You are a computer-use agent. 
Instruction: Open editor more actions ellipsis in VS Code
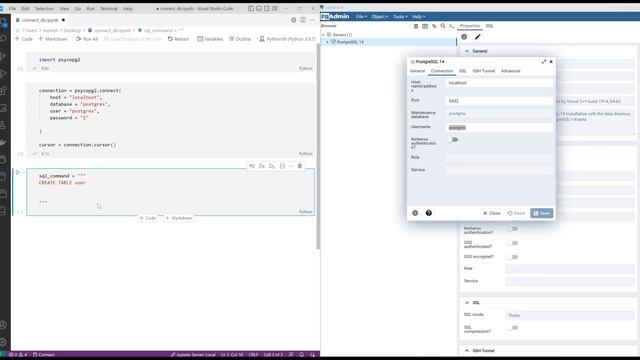pos(312,20)
